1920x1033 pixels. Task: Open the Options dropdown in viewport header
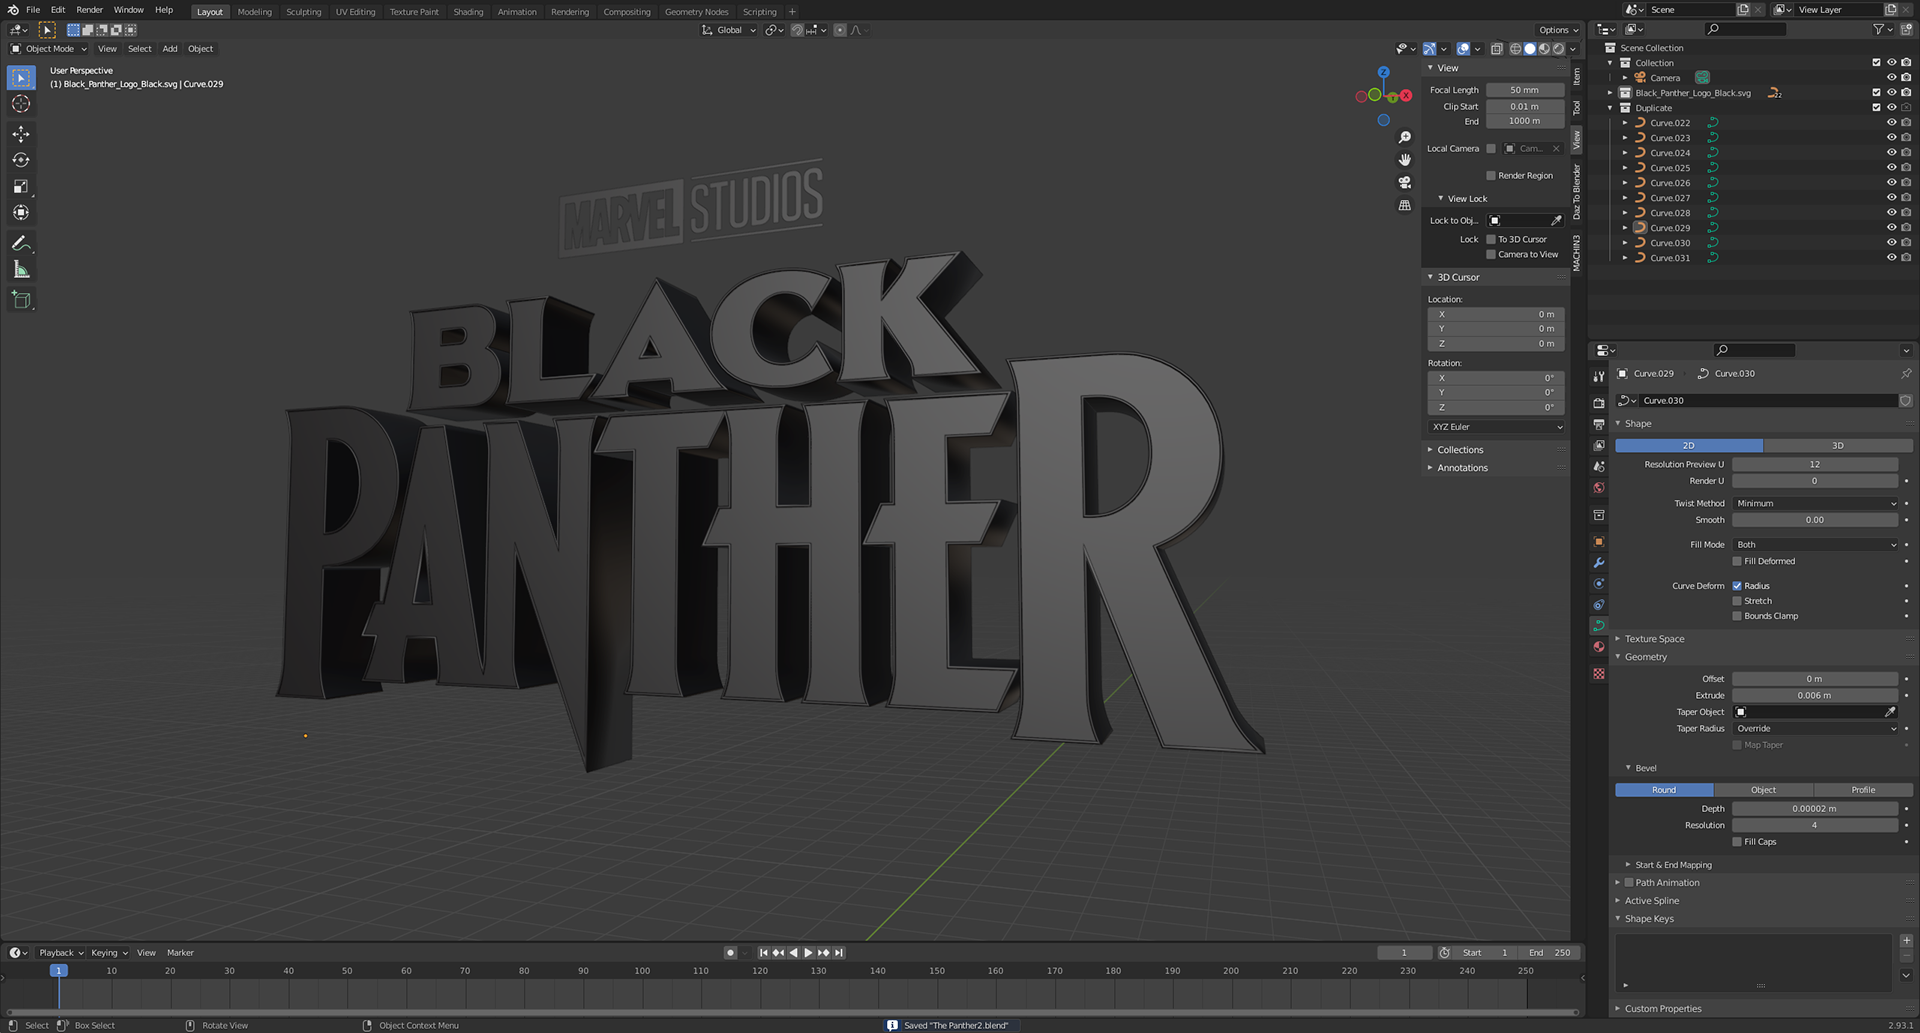[x=1558, y=30]
